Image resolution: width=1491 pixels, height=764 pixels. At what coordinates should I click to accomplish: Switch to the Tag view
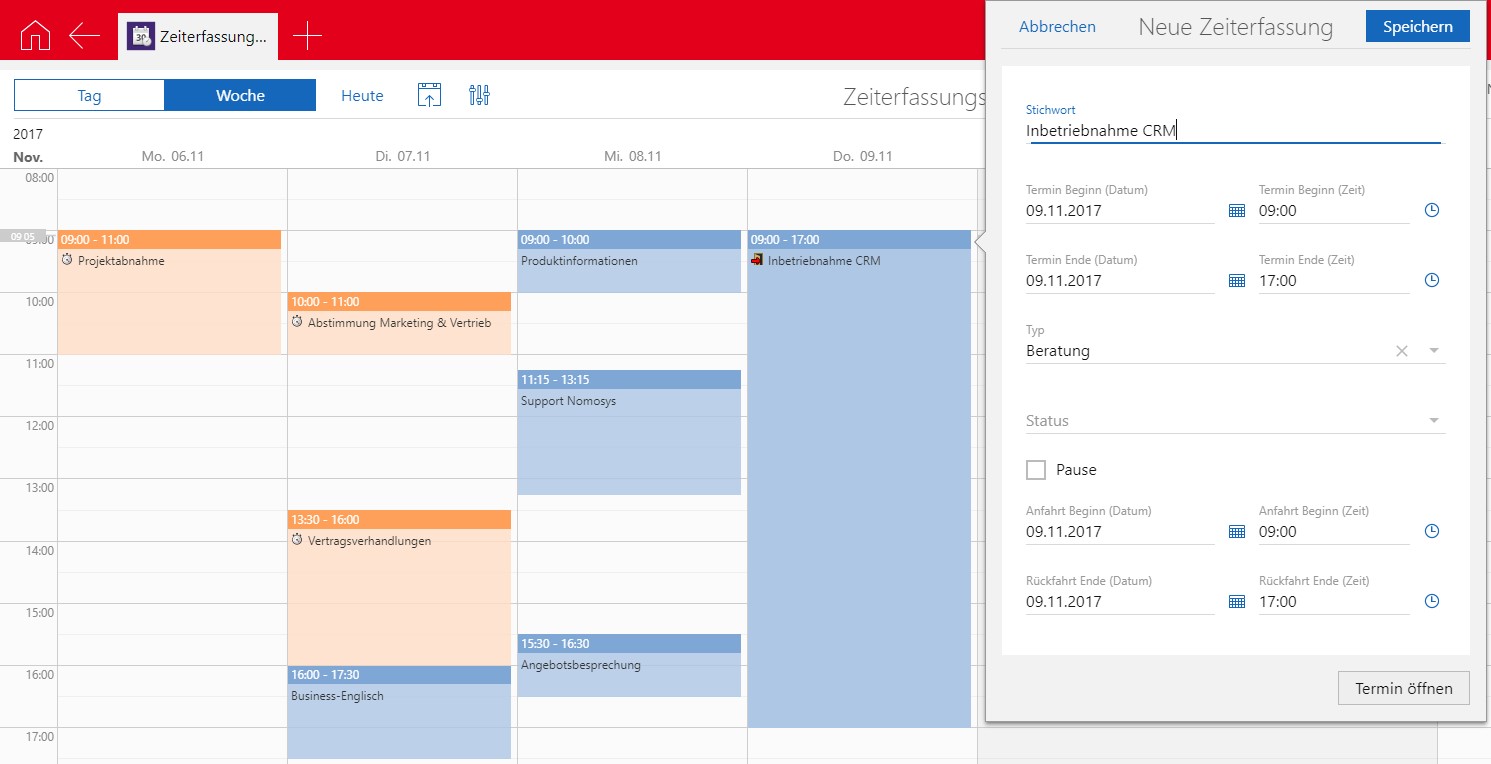[x=89, y=96]
